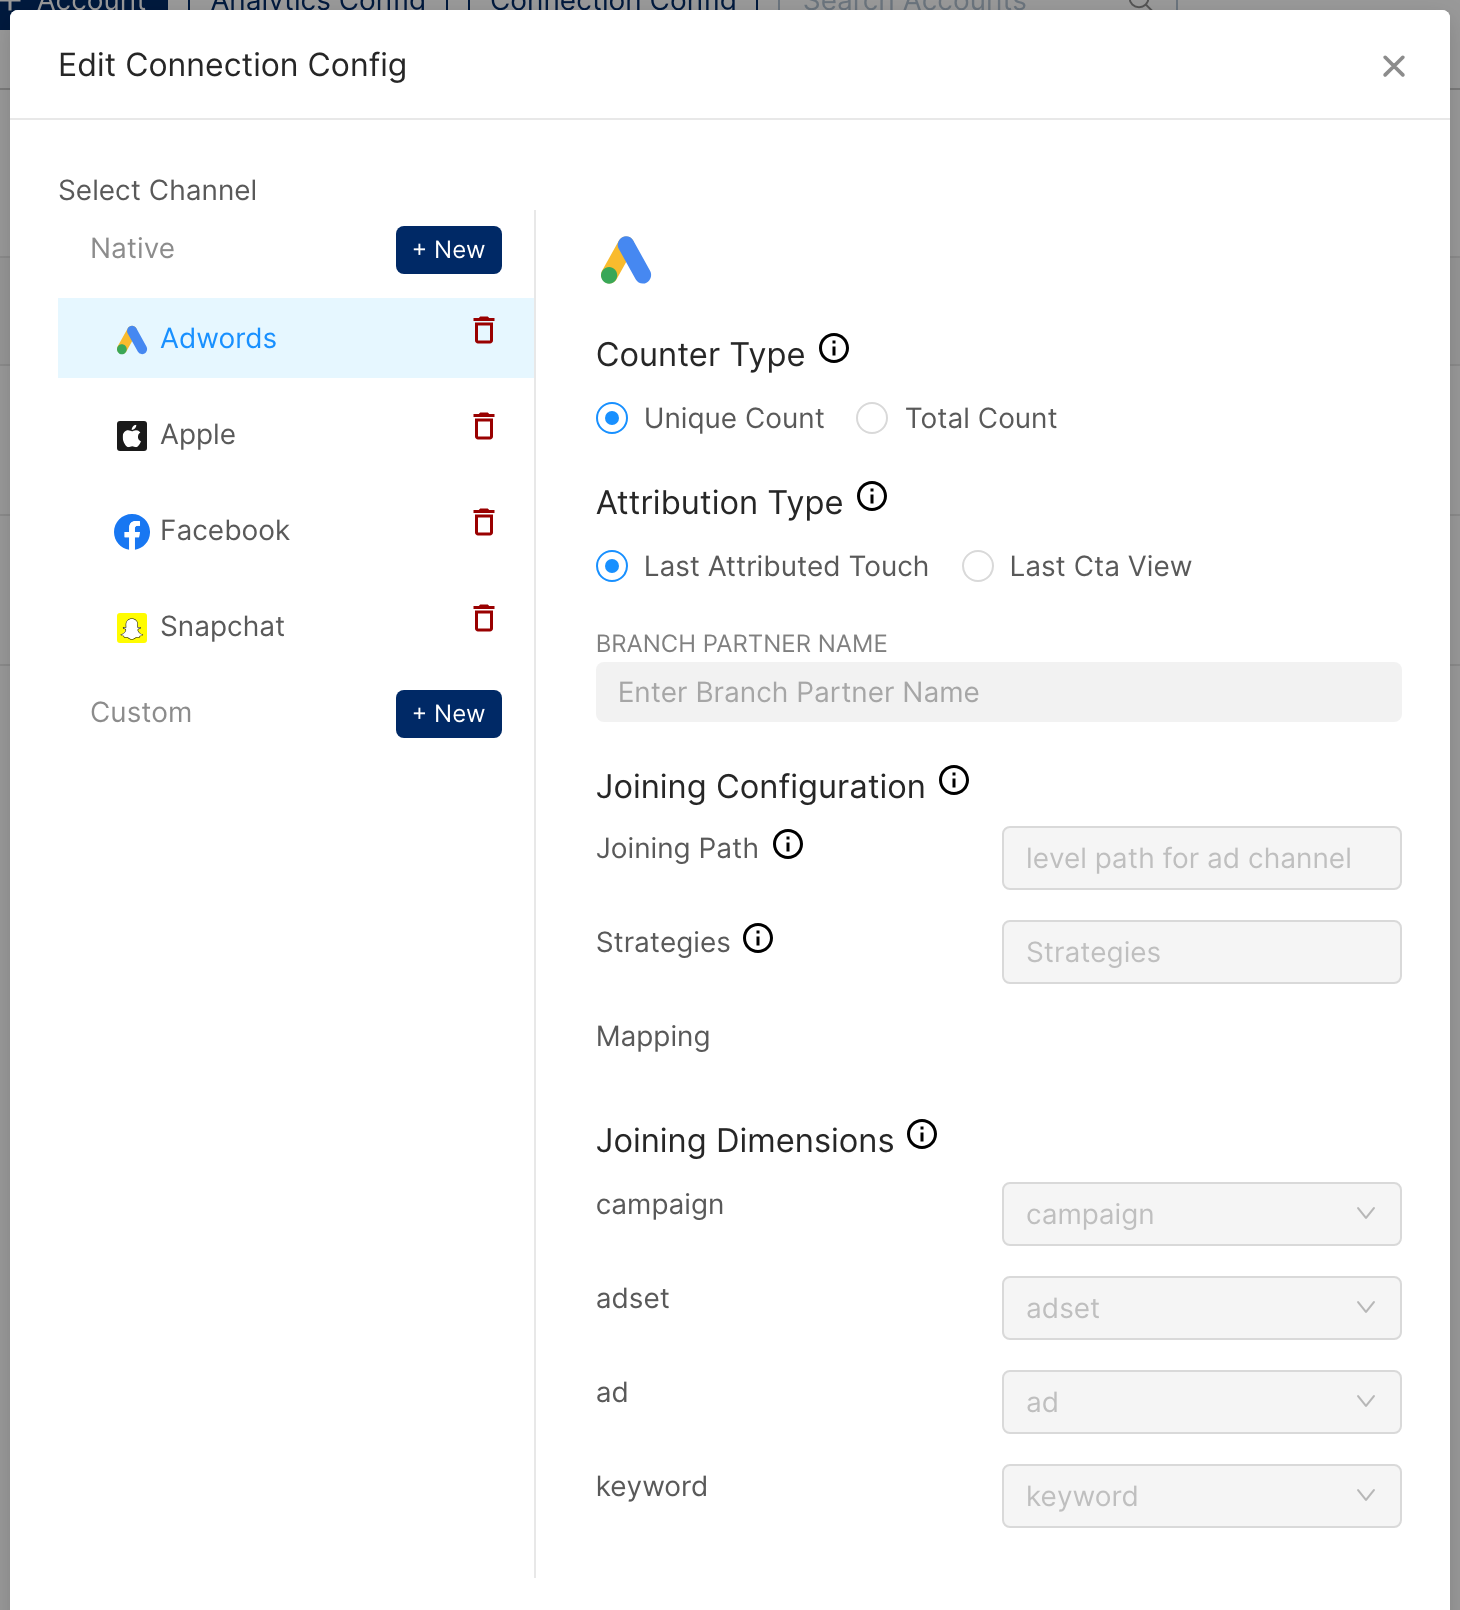
Task: Open Joining Path info icon
Action: point(788,844)
